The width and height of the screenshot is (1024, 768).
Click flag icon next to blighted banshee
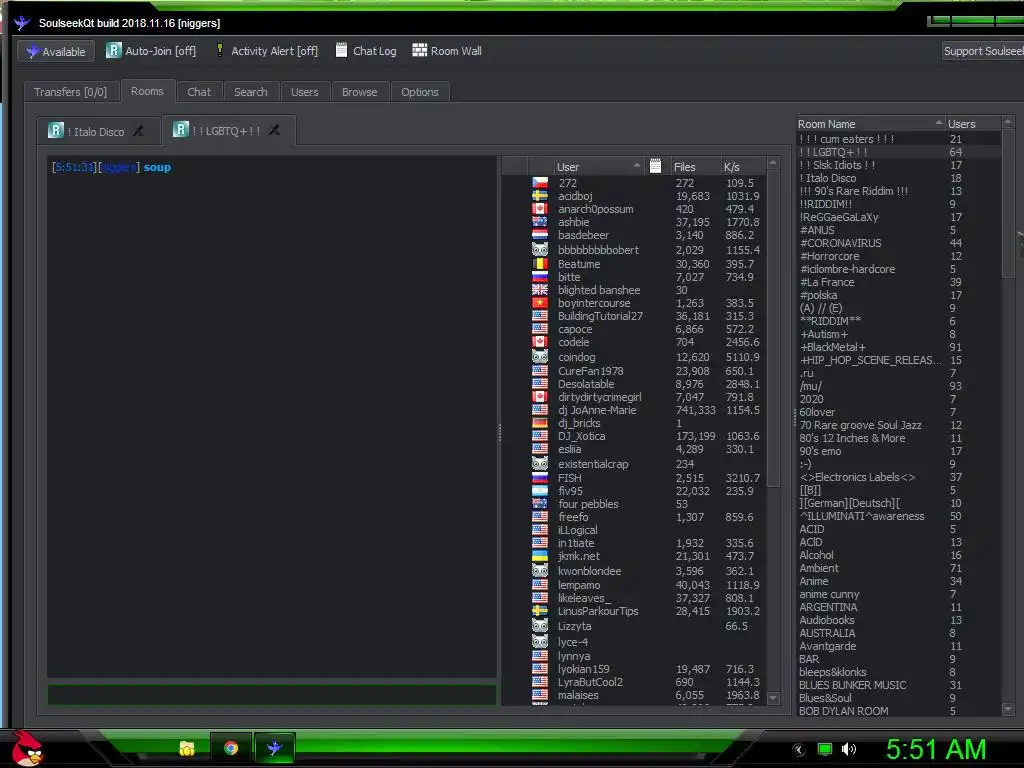point(540,290)
